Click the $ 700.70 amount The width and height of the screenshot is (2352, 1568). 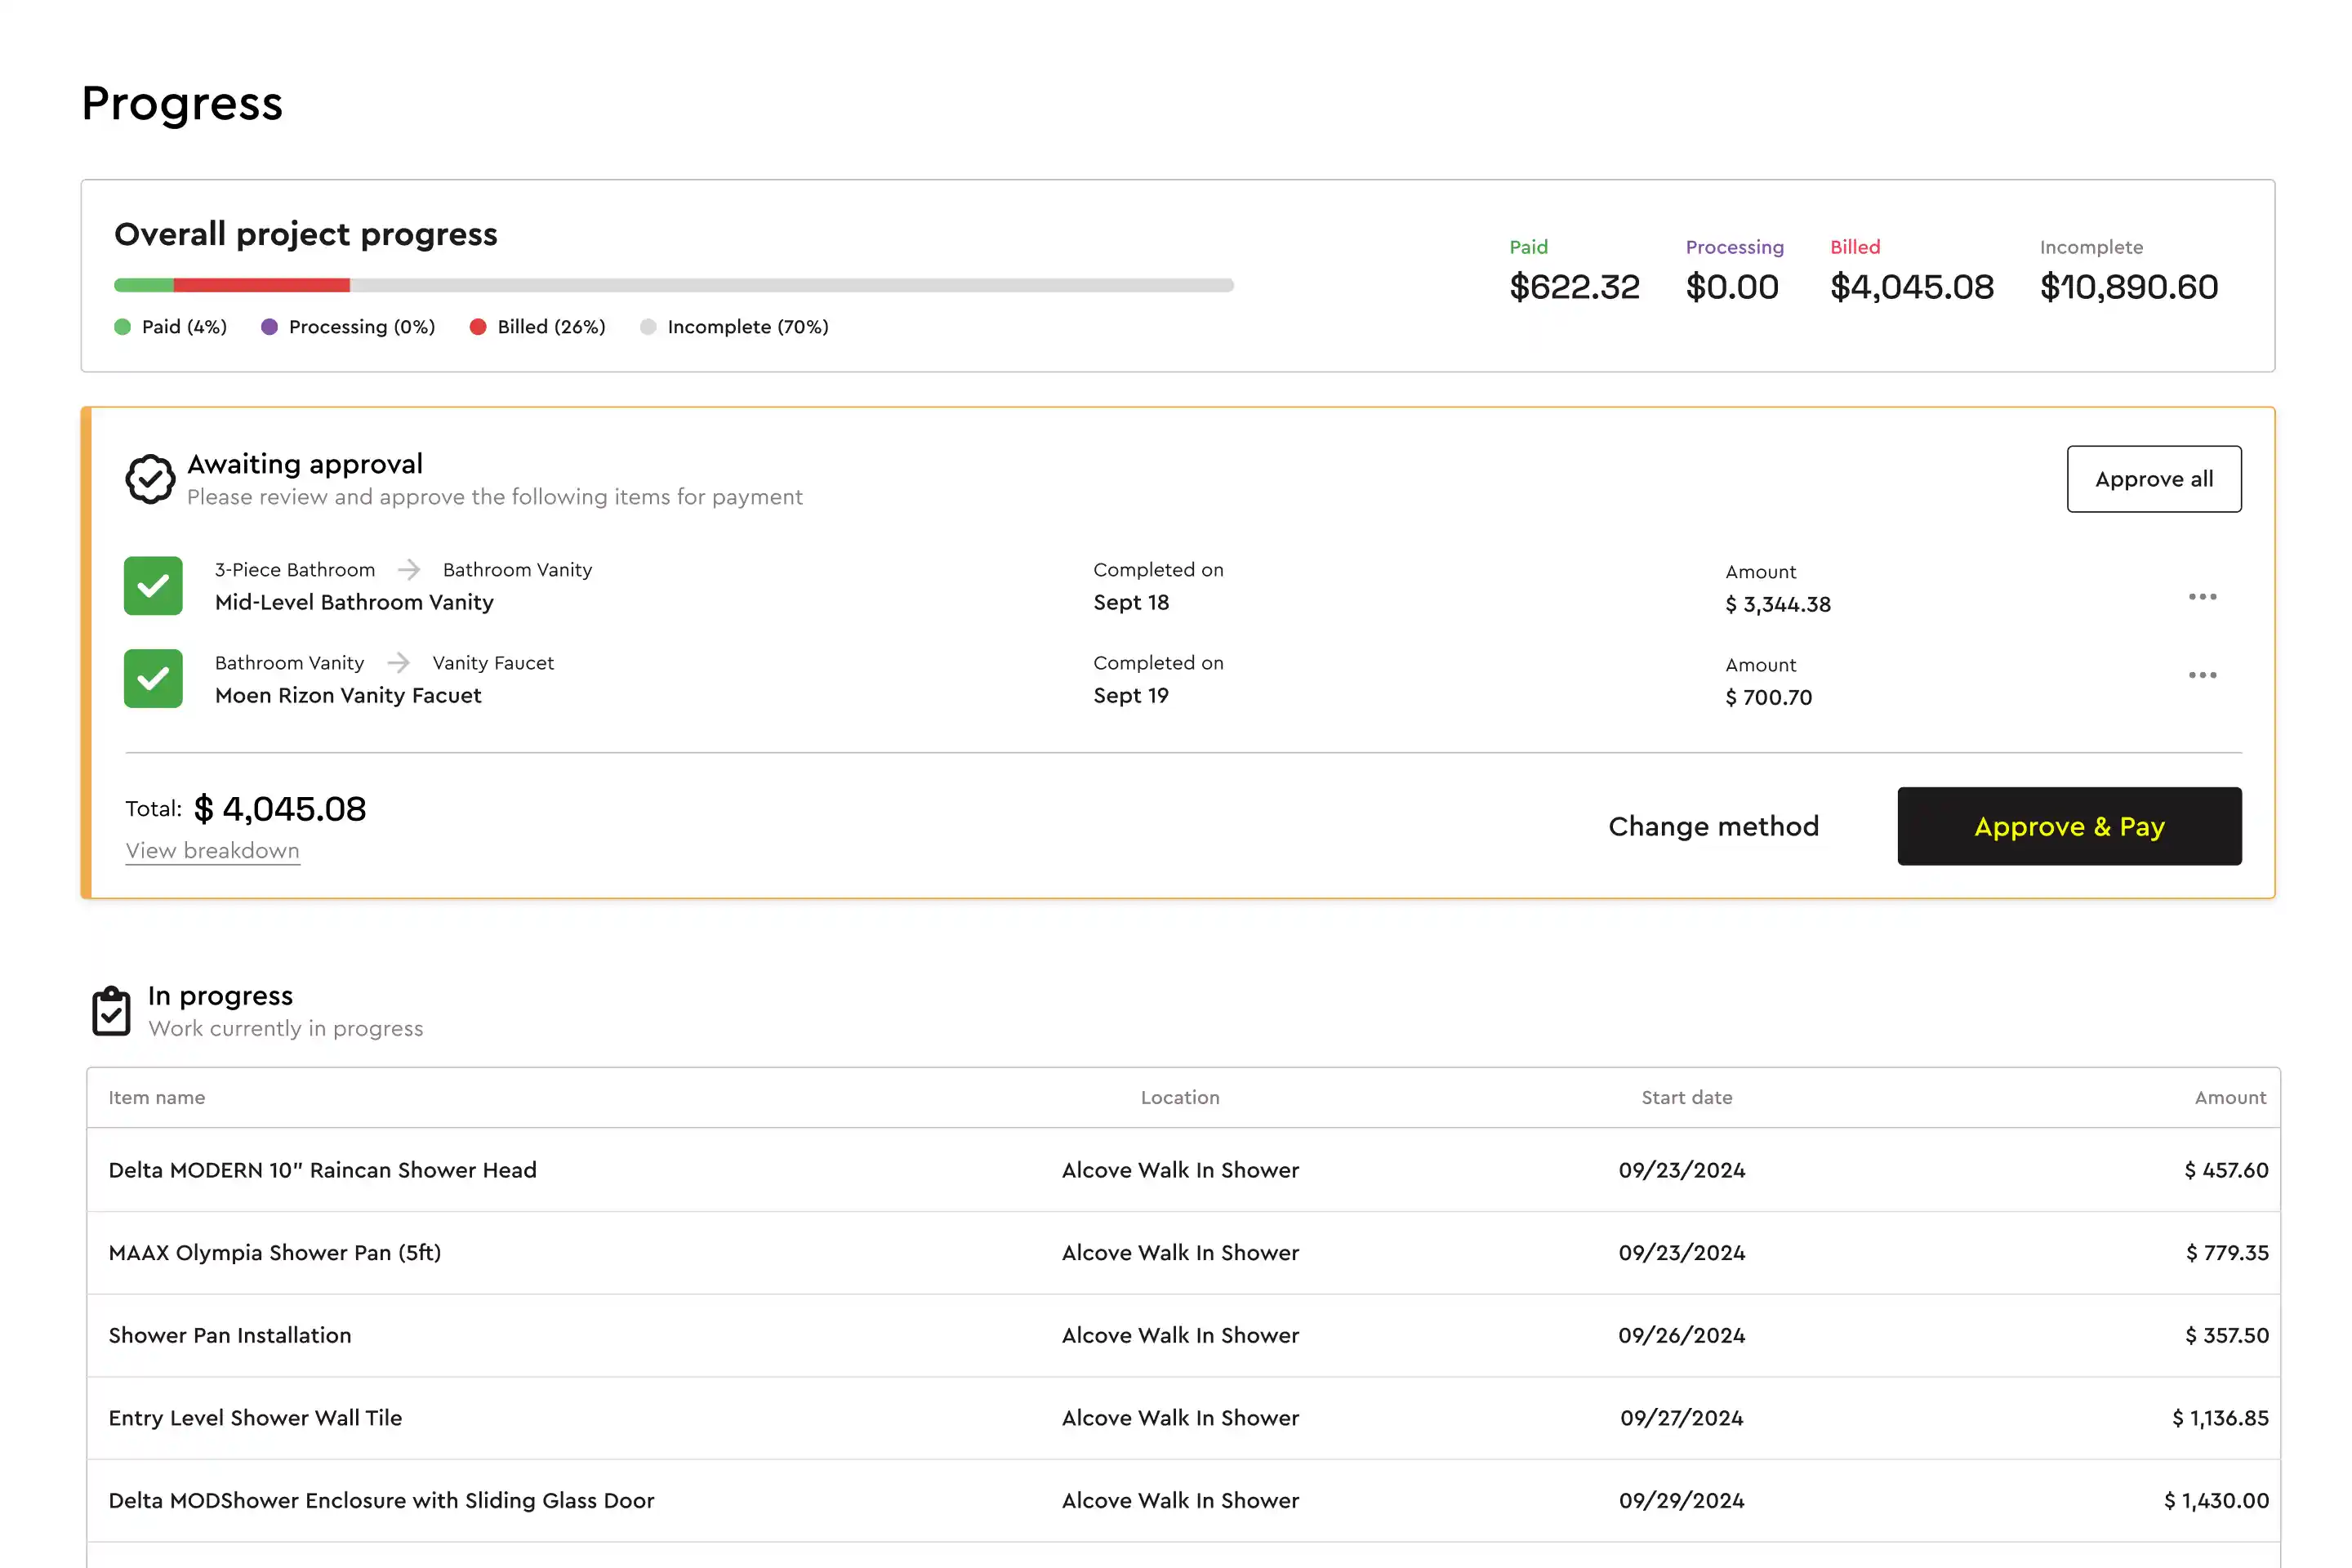click(x=1768, y=698)
